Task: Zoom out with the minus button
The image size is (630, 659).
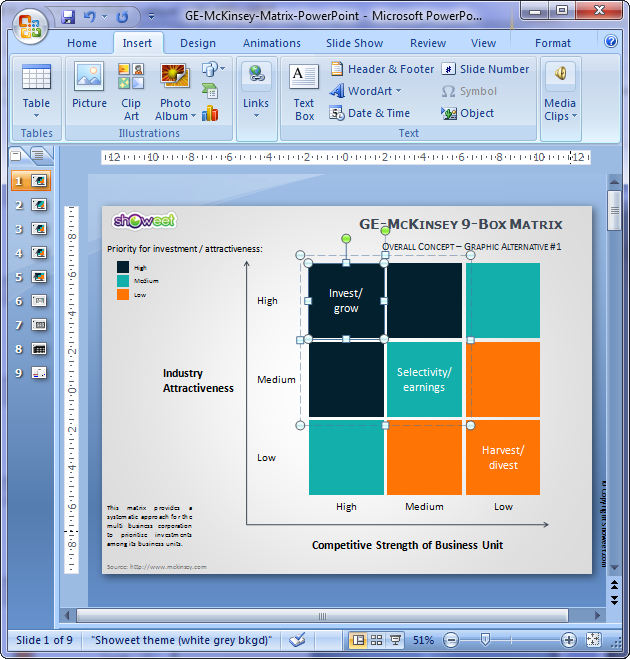Action: pyautogui.click(x=451, y=640)
